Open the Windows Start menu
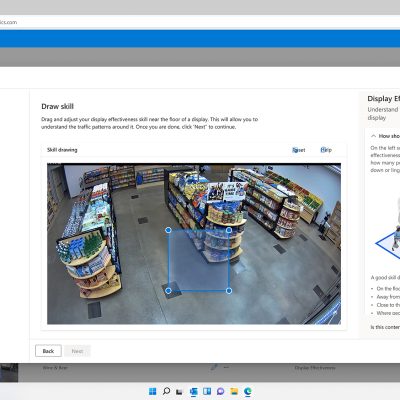This screenshot has width=400, height=400. point(152,391)
